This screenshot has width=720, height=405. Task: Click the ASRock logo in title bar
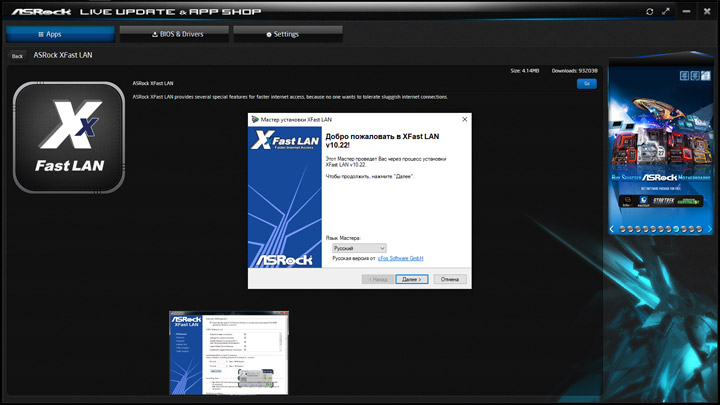tap(41, 11)
